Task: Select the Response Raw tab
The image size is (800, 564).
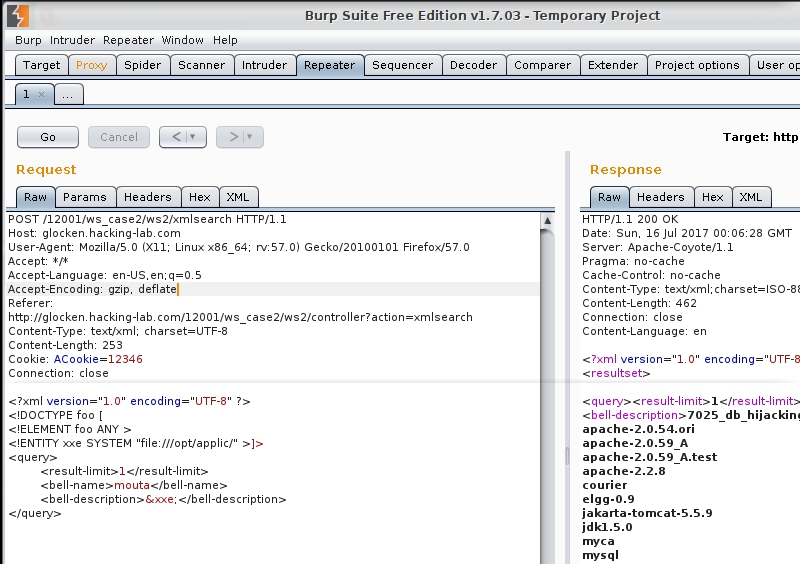Action: point(610,197)
